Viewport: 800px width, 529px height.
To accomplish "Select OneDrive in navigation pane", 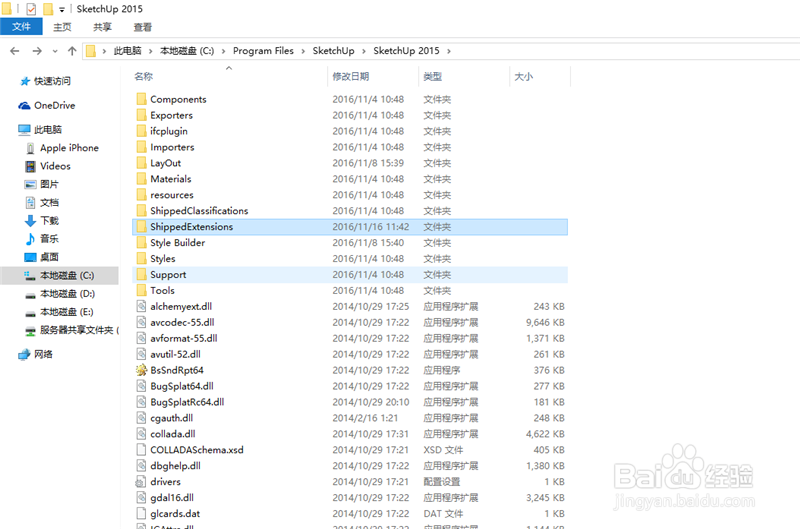I will (x=47, y=106).
